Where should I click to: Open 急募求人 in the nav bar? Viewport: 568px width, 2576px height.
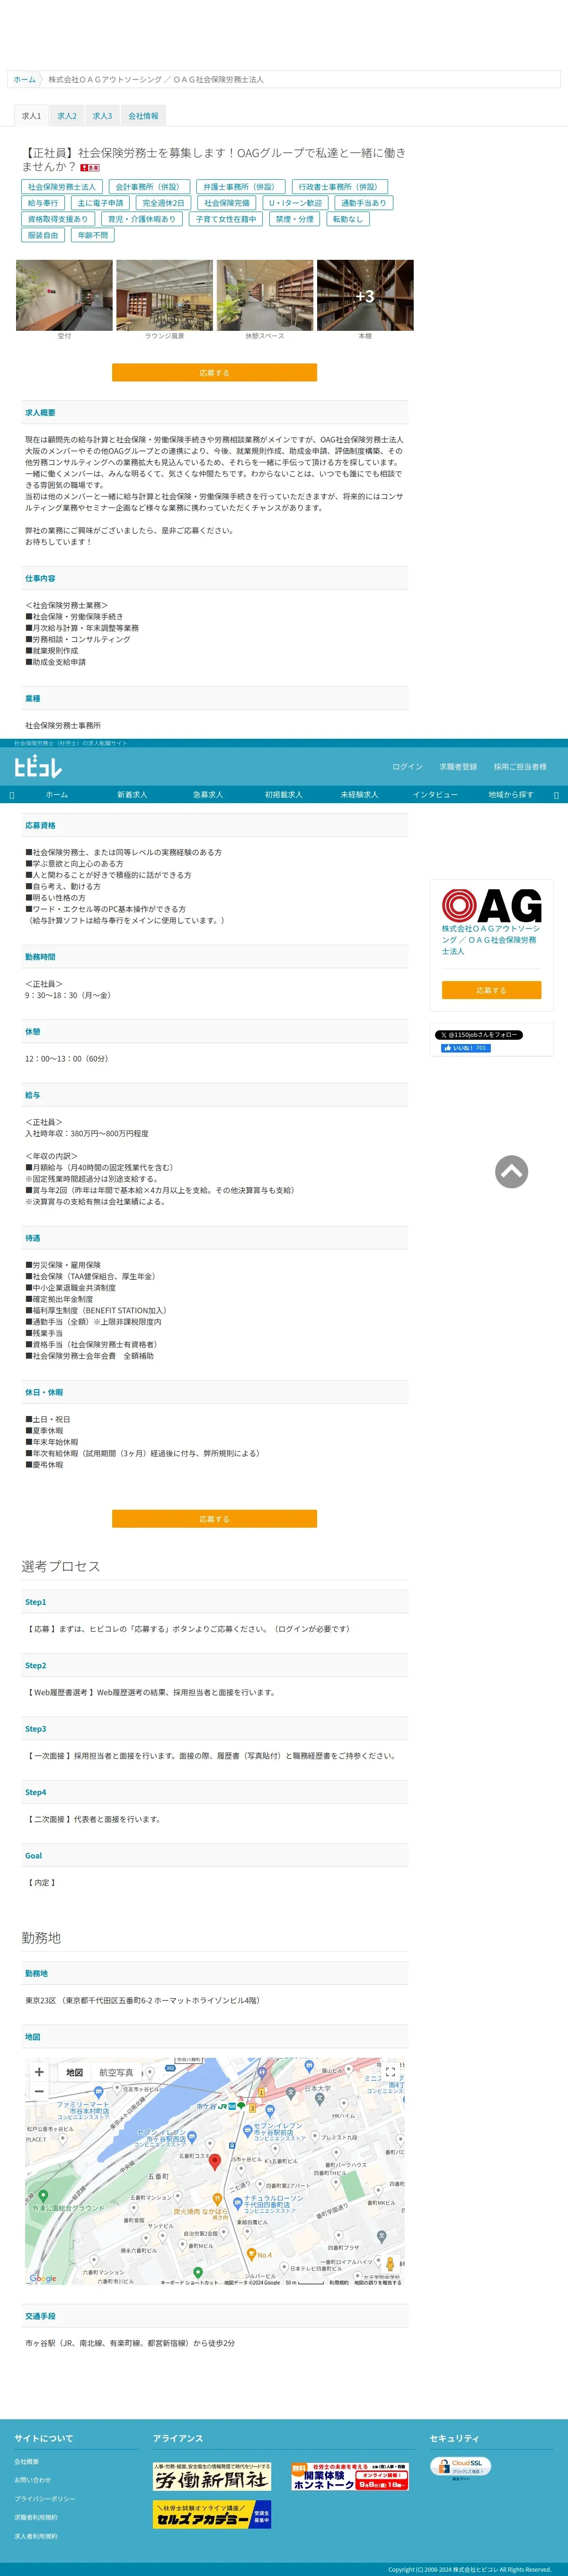[x=208, y=795]
